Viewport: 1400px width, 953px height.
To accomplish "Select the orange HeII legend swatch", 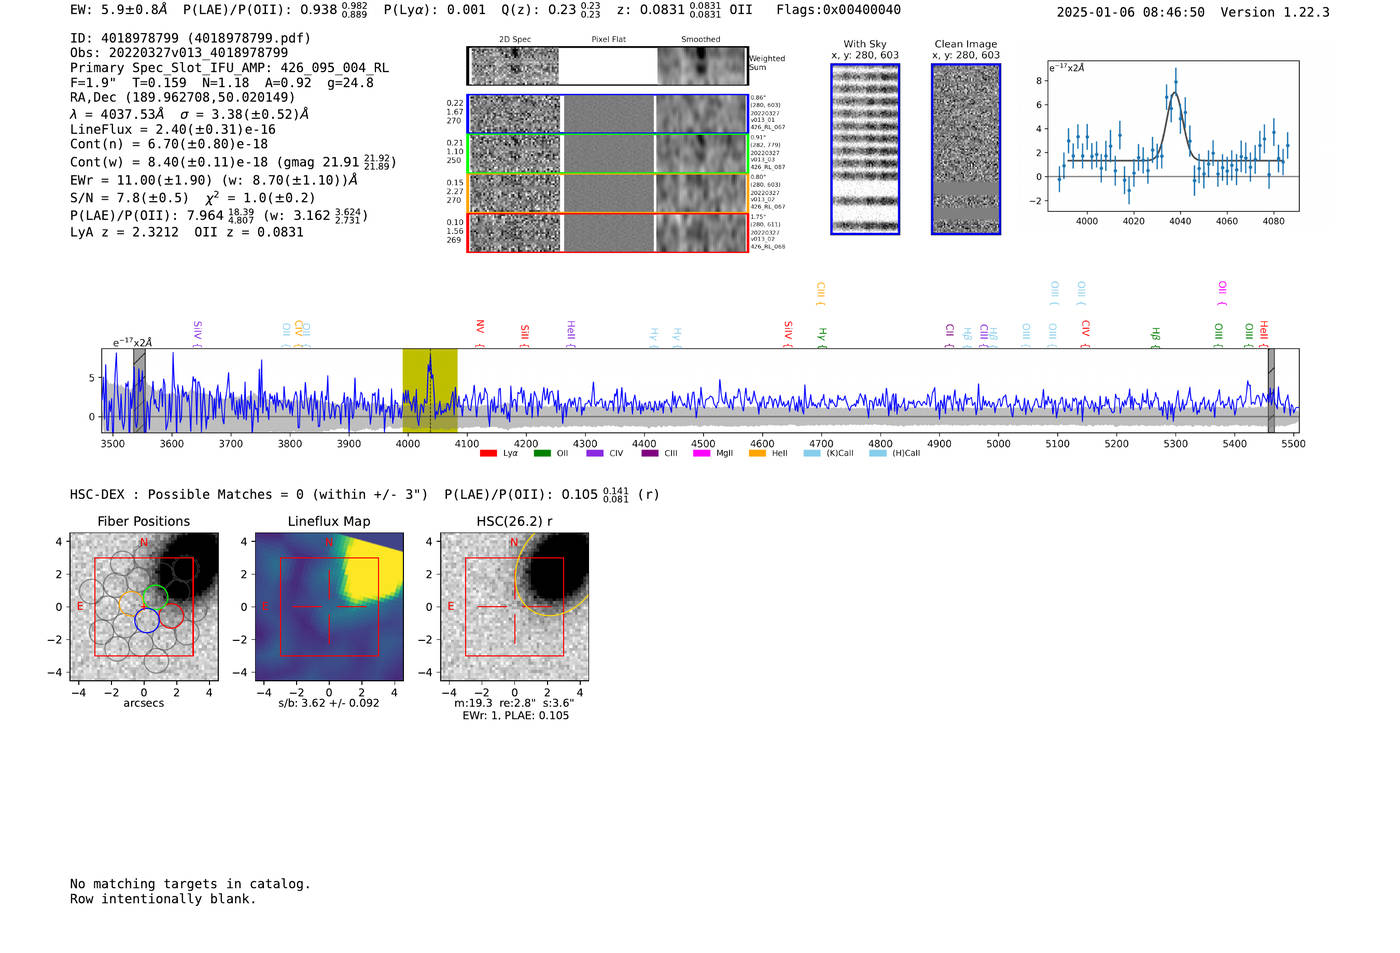I will 757,453.
